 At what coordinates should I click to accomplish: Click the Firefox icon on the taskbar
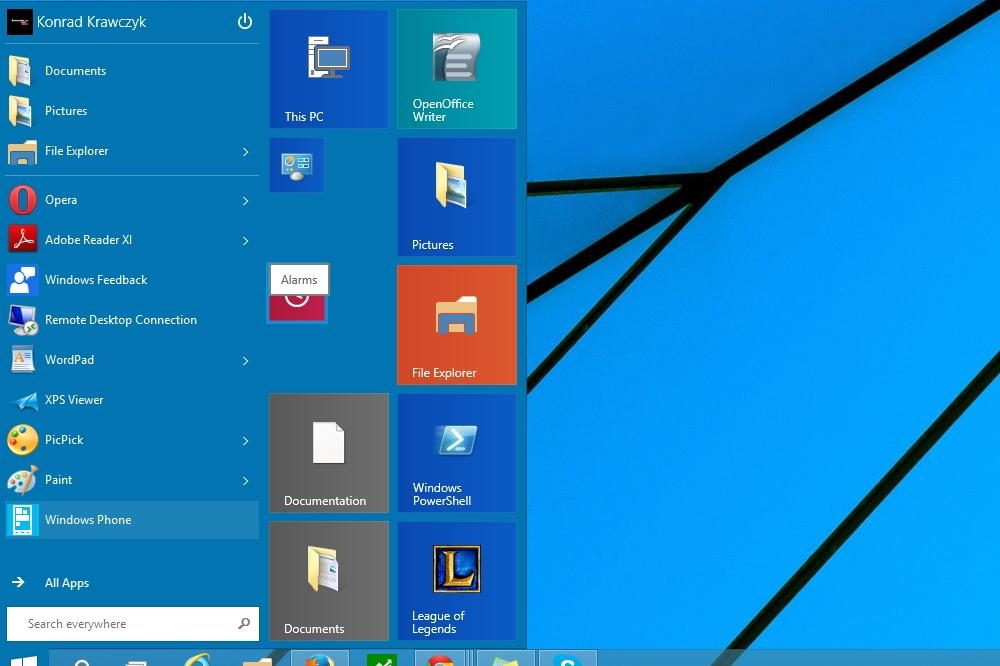click(320, 658)
